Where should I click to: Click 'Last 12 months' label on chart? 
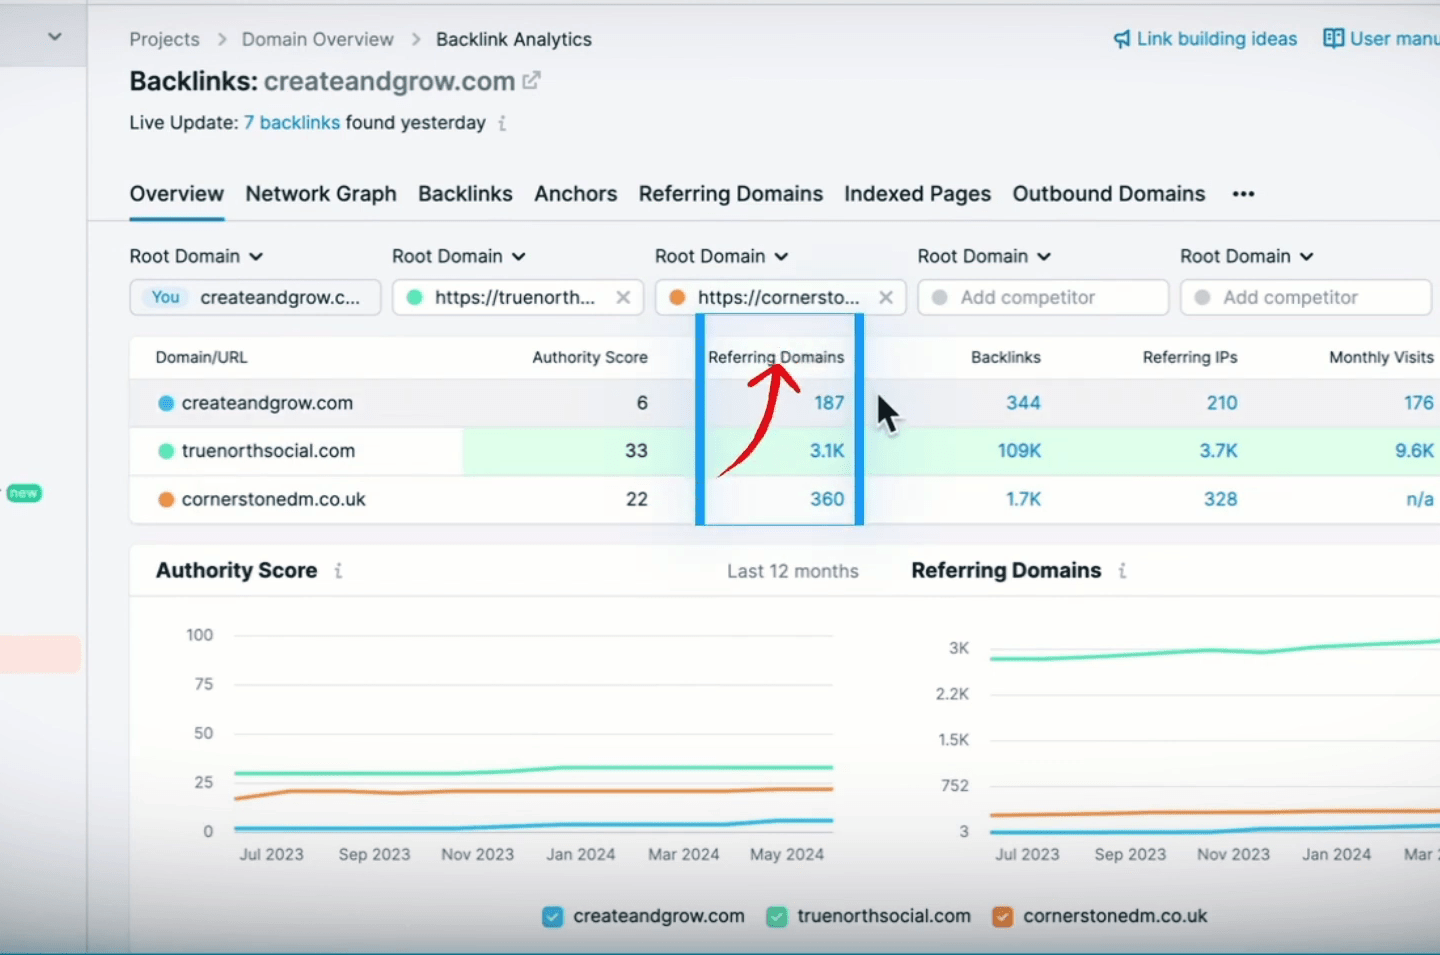click(x=793, y=571)
